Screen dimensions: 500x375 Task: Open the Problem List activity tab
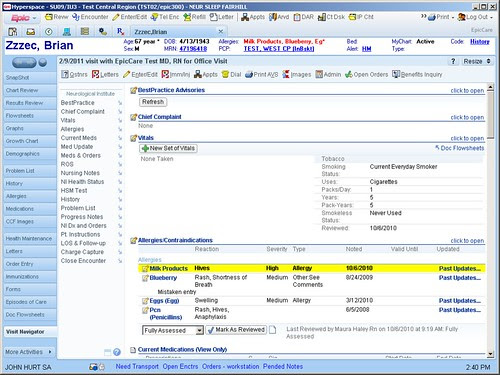click(x=30, y=170)
